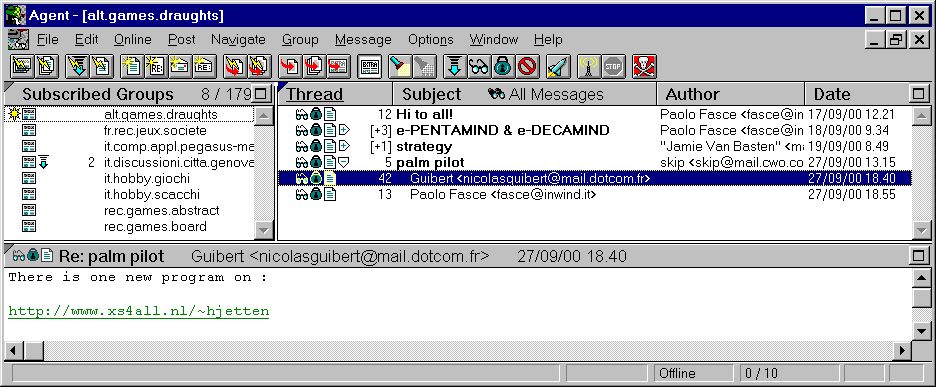
Task: Open the Group menu
Action: point(300,39)
